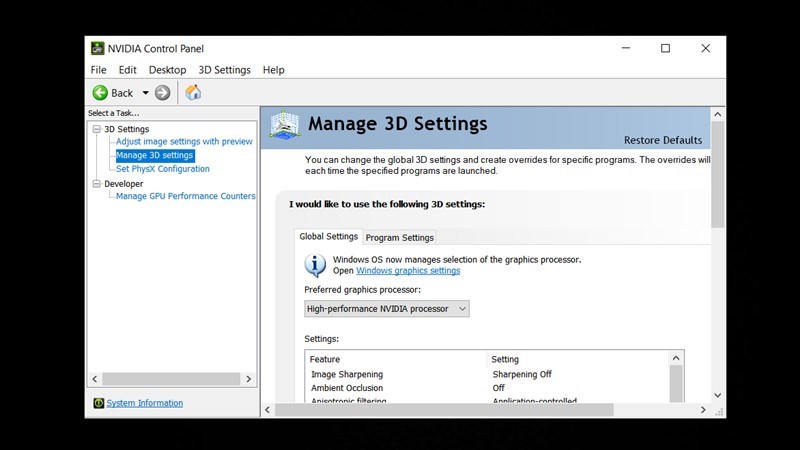The width and height of the screenshot is (800, 450).
Task: Click the settings list scroll up arrow
Action: [676, 359]
